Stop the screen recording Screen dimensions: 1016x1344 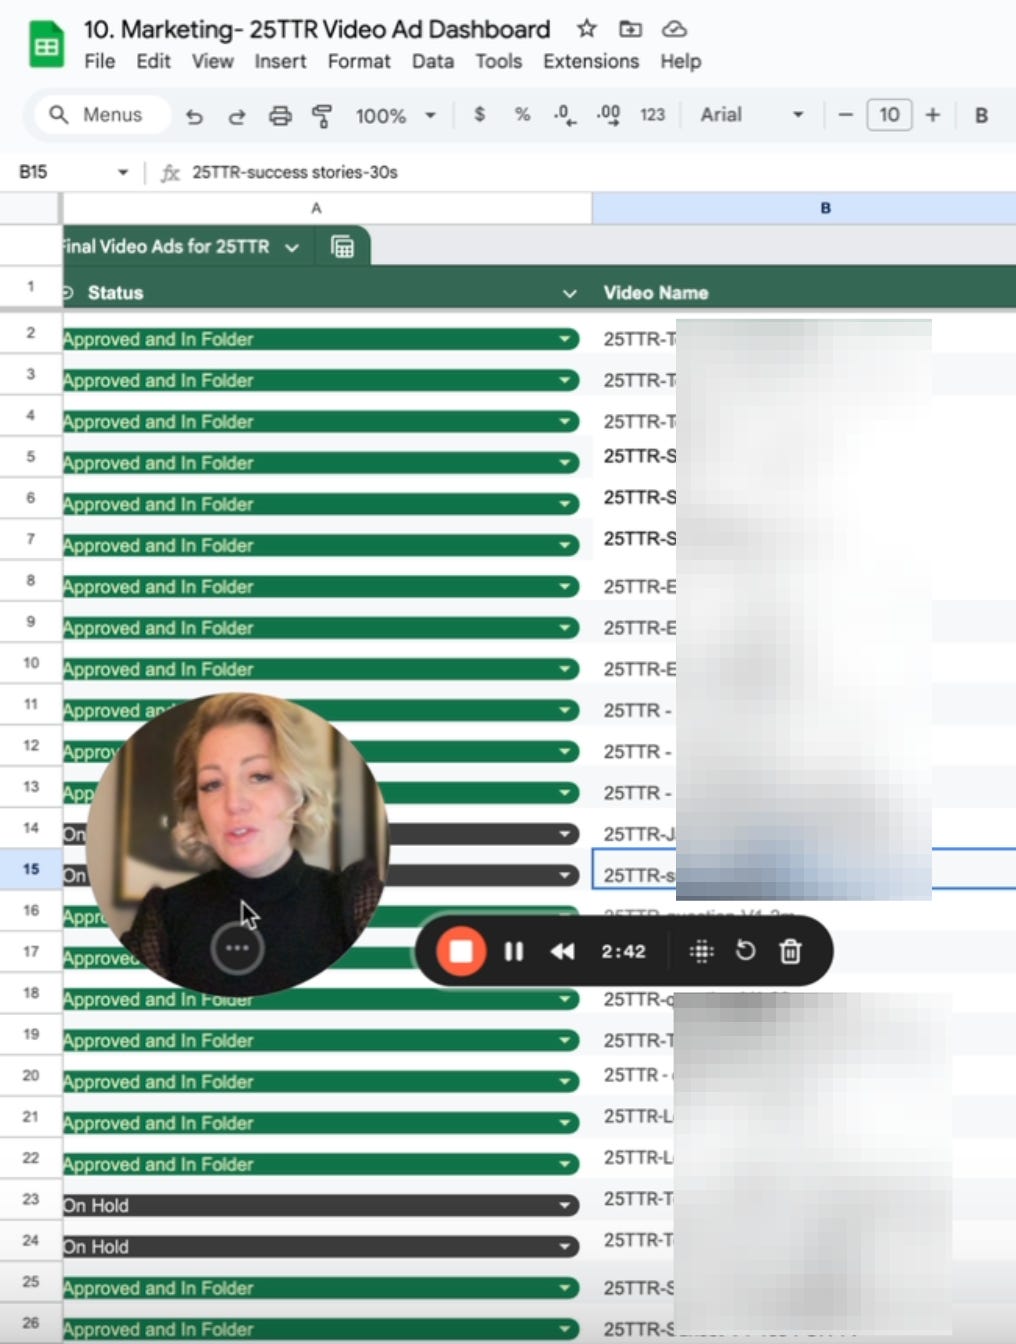click(x=461, y=951)
